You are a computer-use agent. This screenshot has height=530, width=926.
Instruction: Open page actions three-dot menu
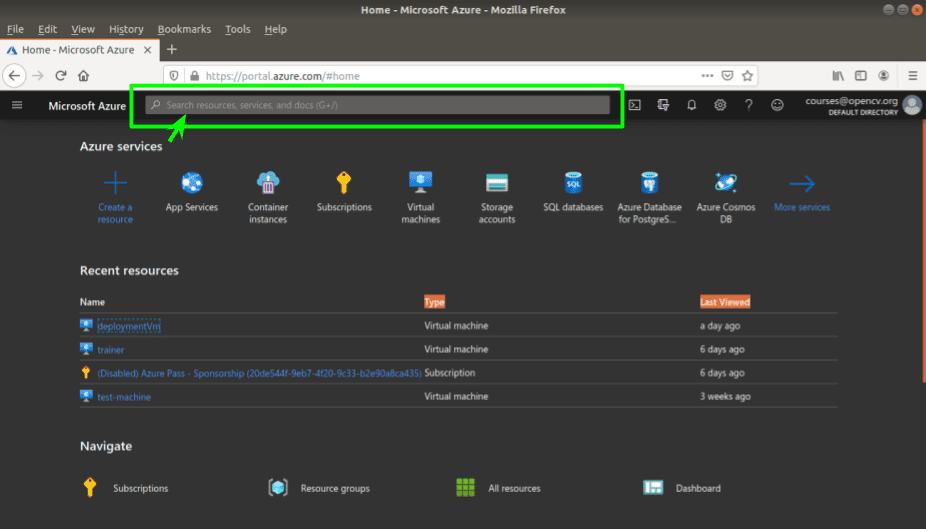point(707,76)
